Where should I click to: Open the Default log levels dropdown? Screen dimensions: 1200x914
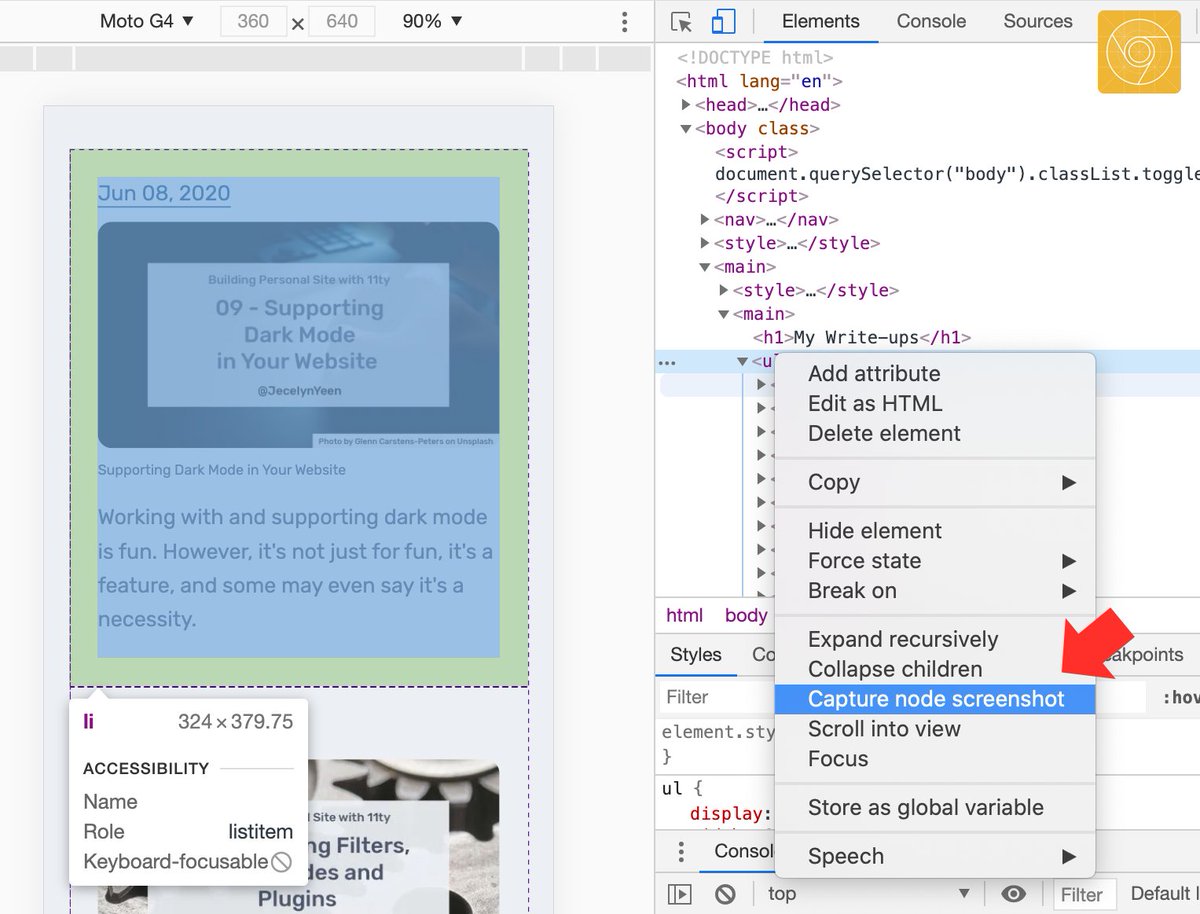tap(1165, 894)
